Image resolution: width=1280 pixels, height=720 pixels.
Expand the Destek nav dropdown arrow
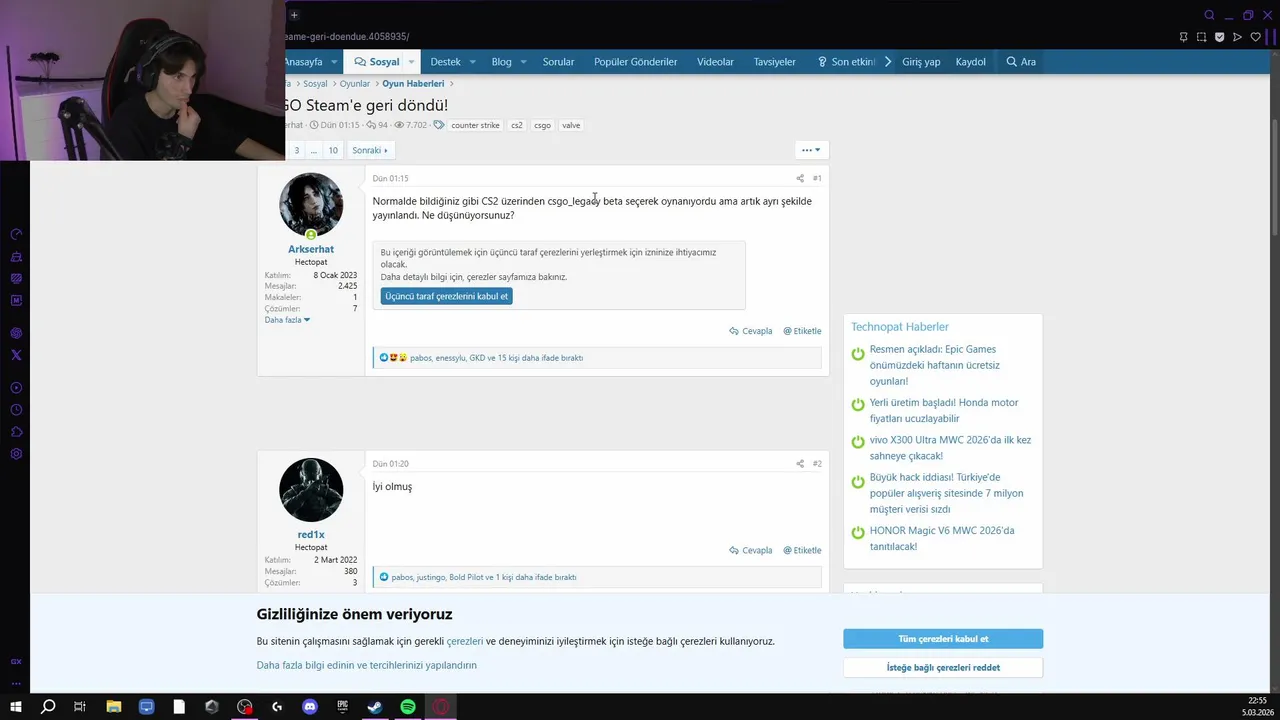471,62
